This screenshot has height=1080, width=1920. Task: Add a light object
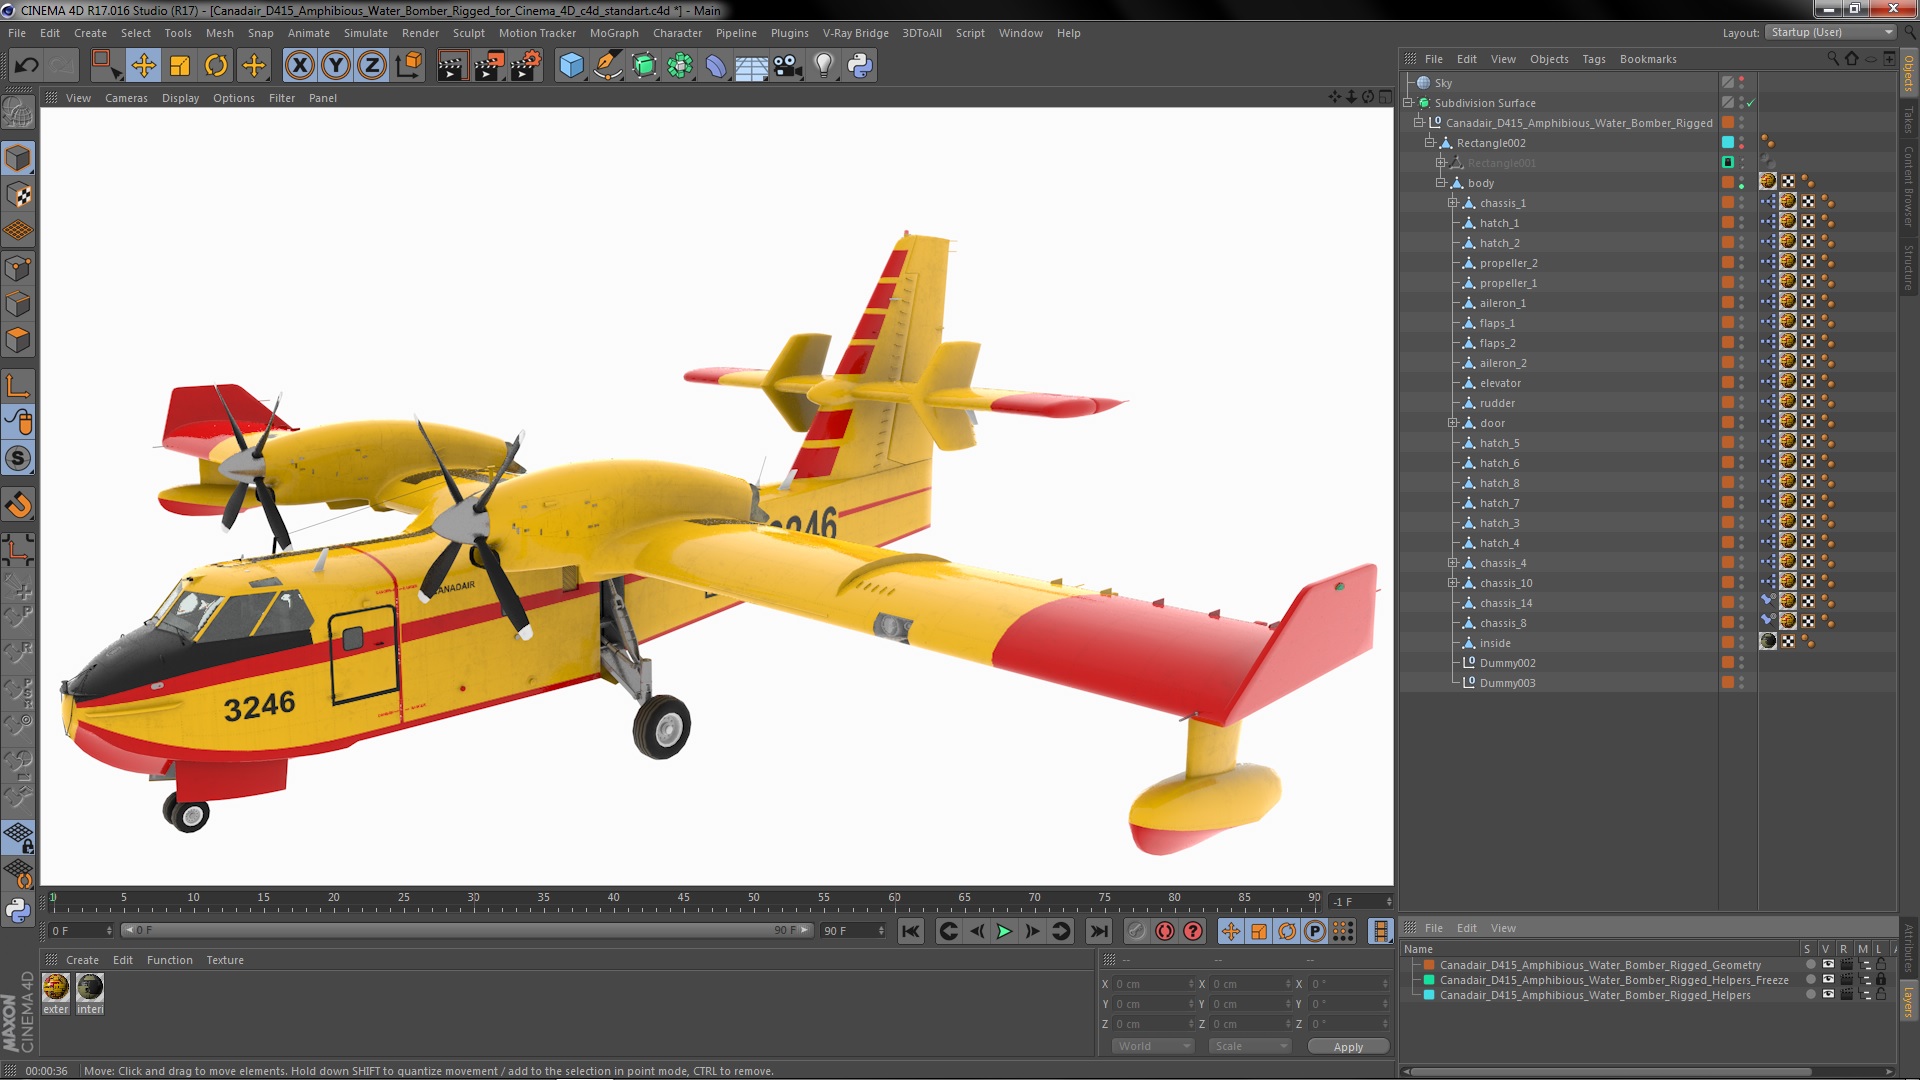pos(824,66)
